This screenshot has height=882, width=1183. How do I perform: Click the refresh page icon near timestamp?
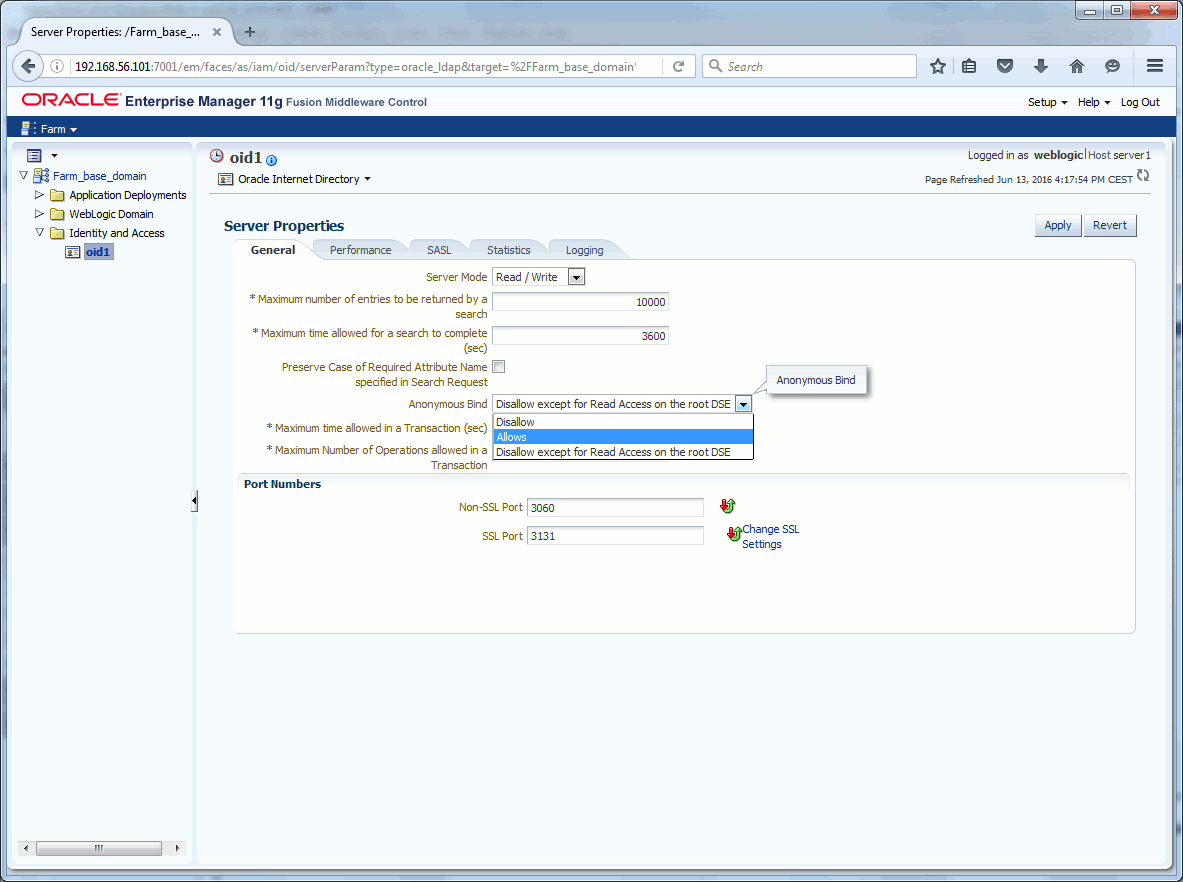click(x=1143, y=176)
